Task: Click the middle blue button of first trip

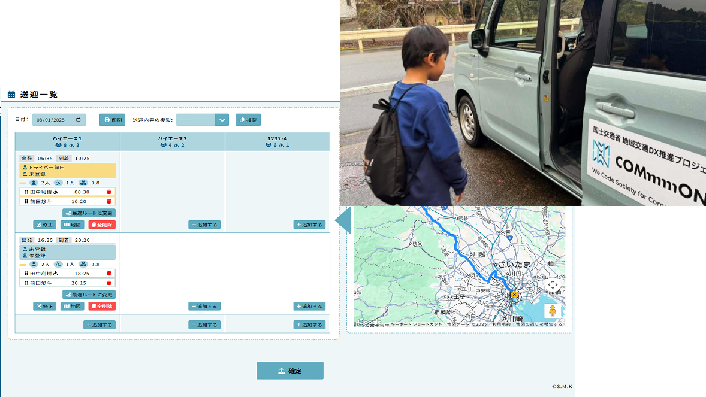Action: pos(72,224)
